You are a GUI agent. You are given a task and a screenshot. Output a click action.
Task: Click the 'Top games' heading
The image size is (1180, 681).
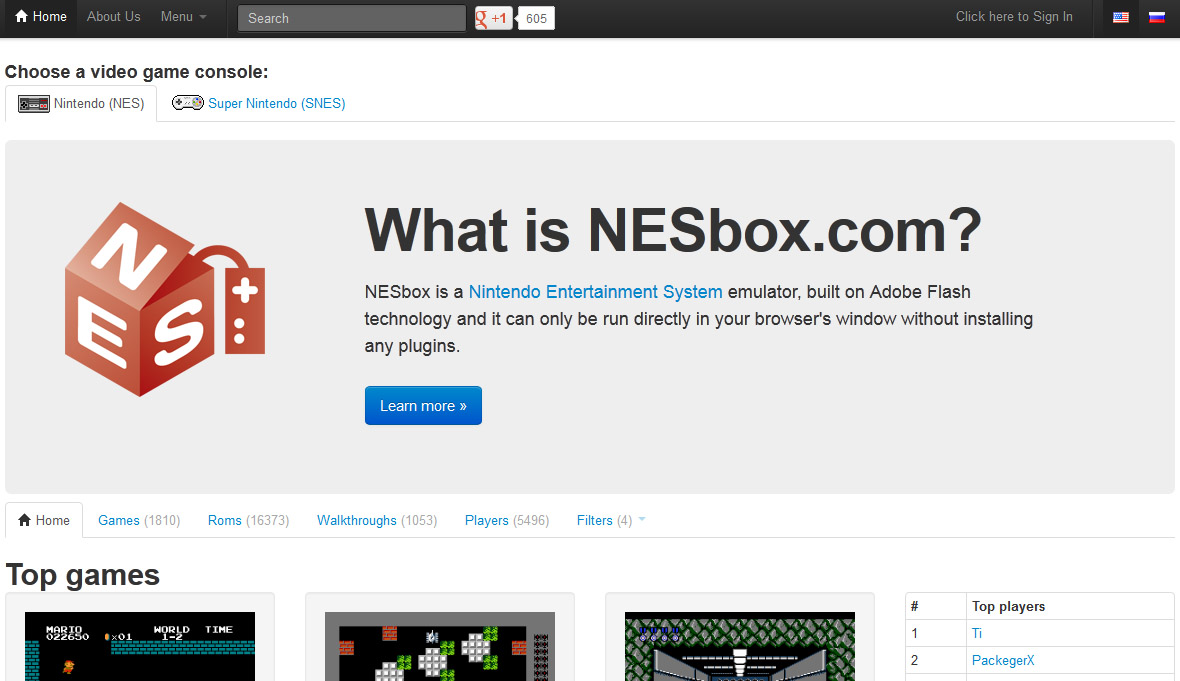(83, 575)
